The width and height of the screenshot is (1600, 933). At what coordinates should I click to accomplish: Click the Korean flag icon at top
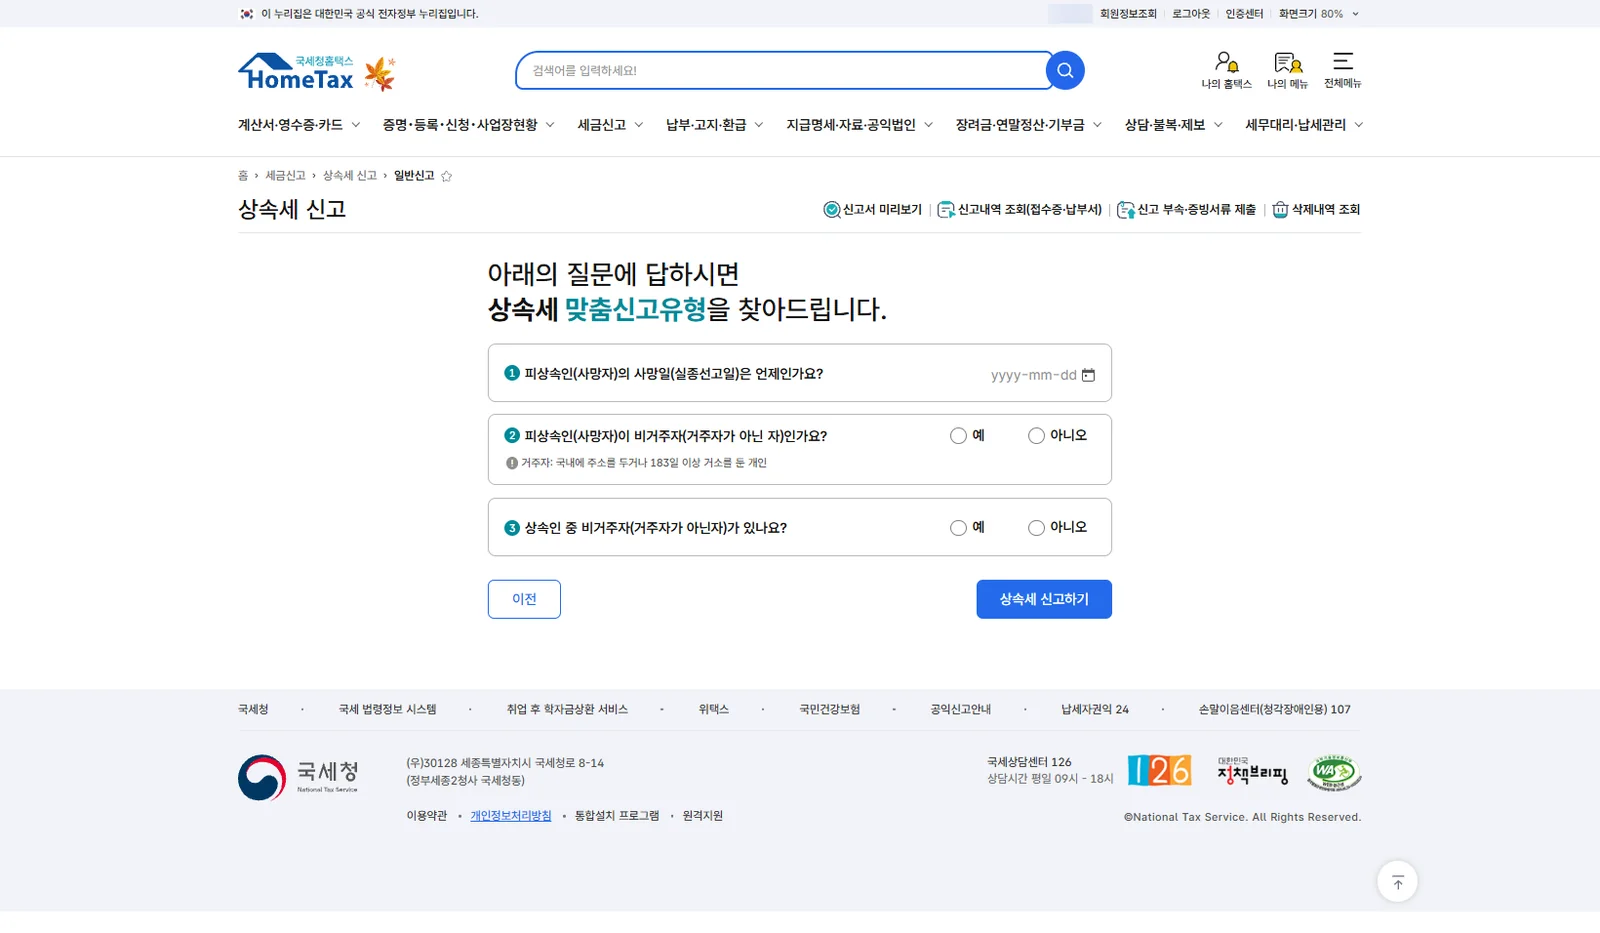246,14
